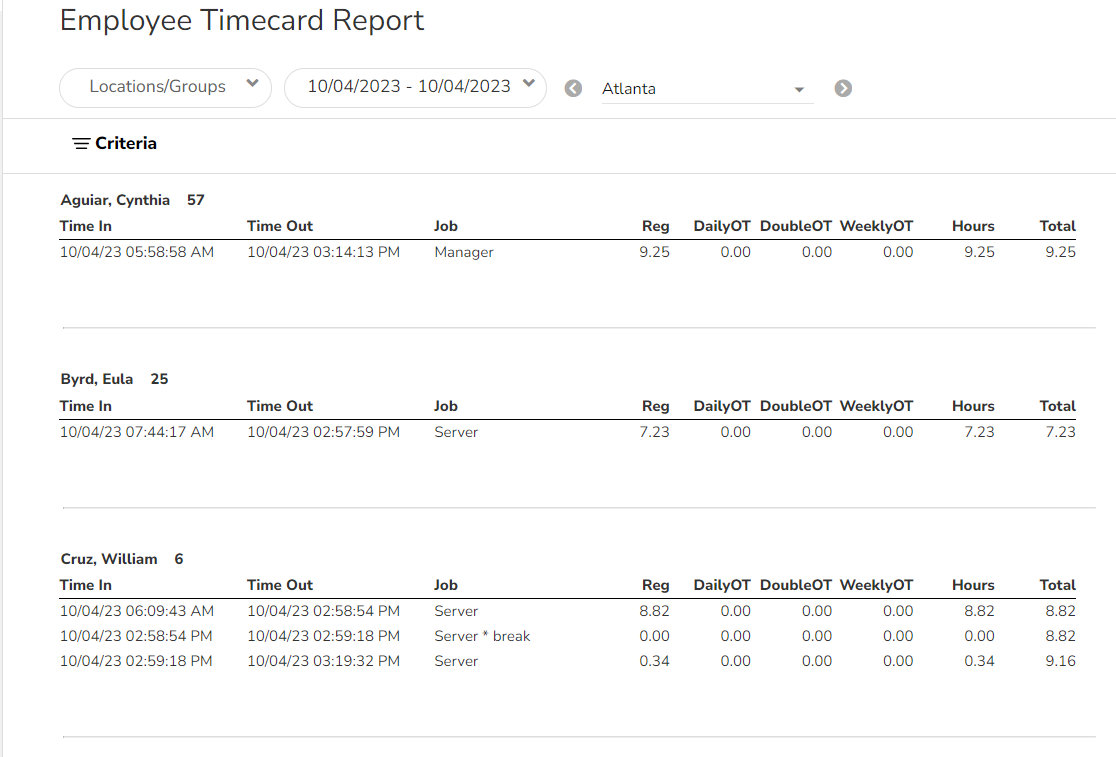Click the Employee Timecard Report title

242,21
